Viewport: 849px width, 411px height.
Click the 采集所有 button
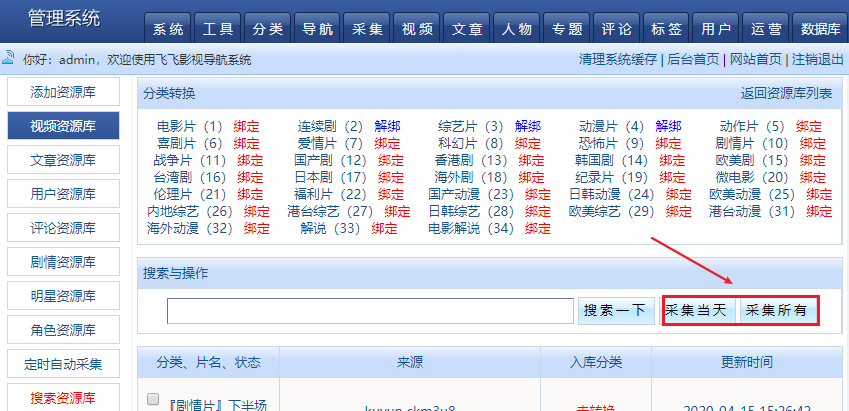coord(778,311)
